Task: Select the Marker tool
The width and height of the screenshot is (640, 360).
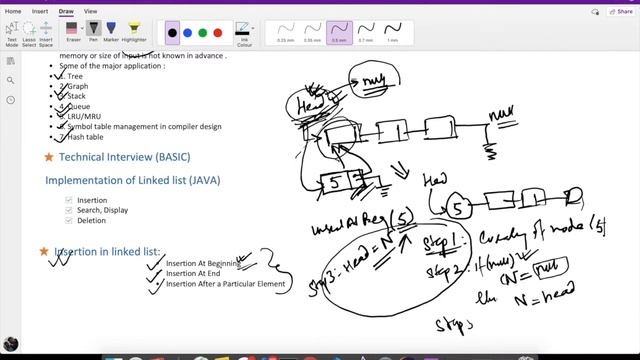Action: click(111, 32)
